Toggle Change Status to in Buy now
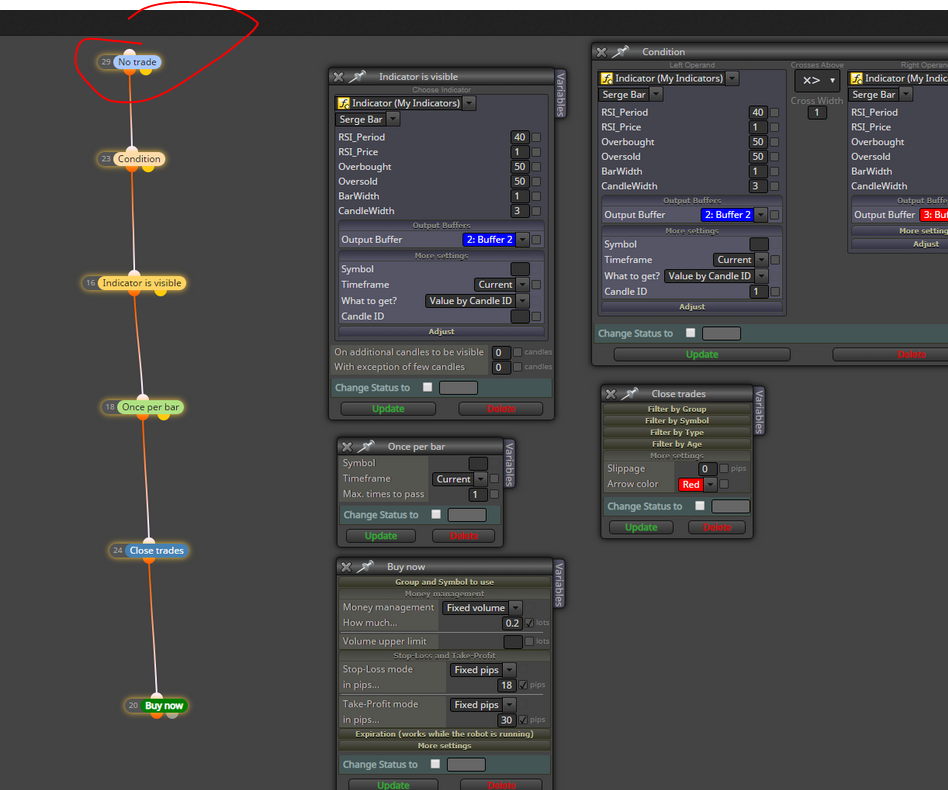 tap(435, 764)
